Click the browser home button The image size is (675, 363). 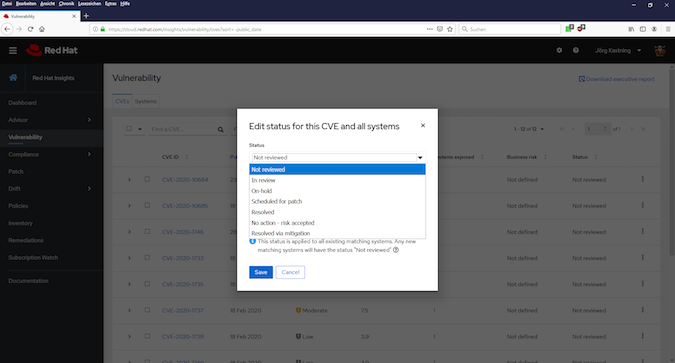[42, 29]
